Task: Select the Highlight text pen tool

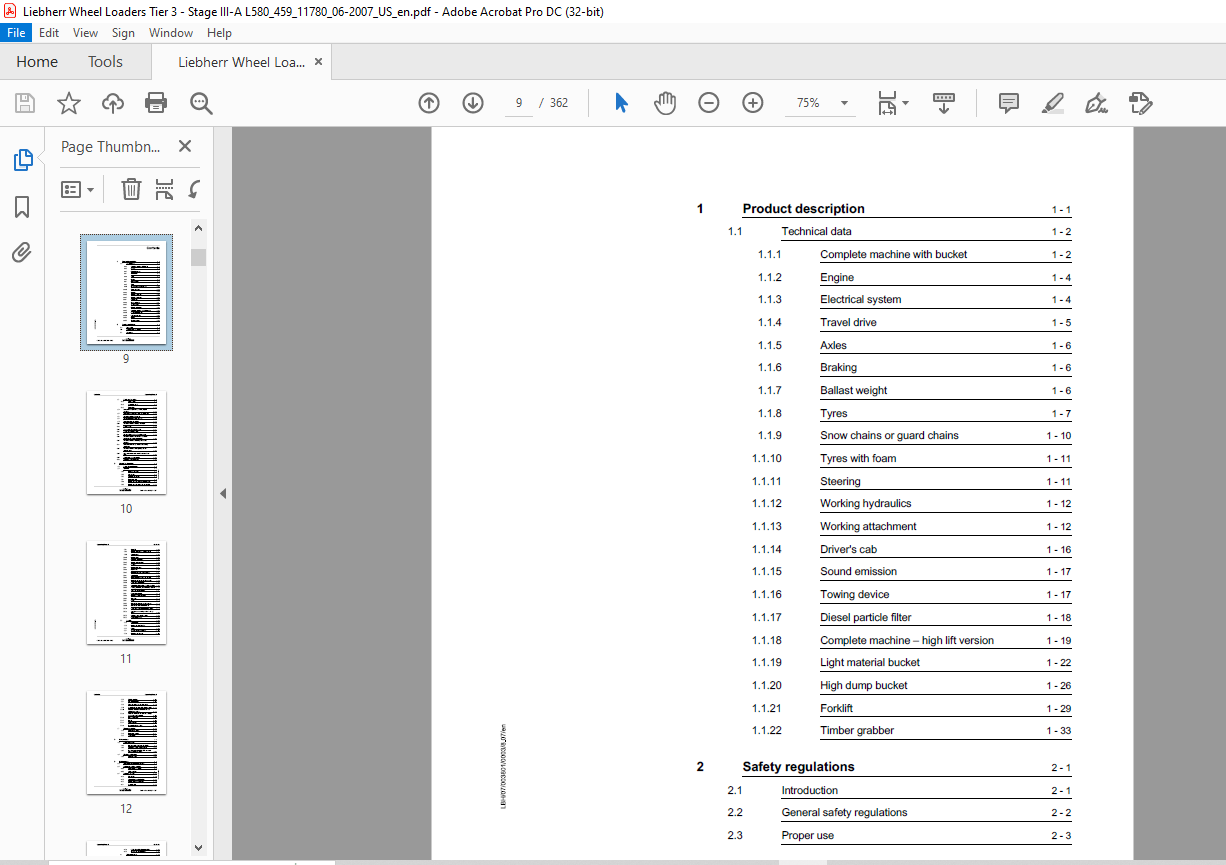Action: pos(1053,103)
